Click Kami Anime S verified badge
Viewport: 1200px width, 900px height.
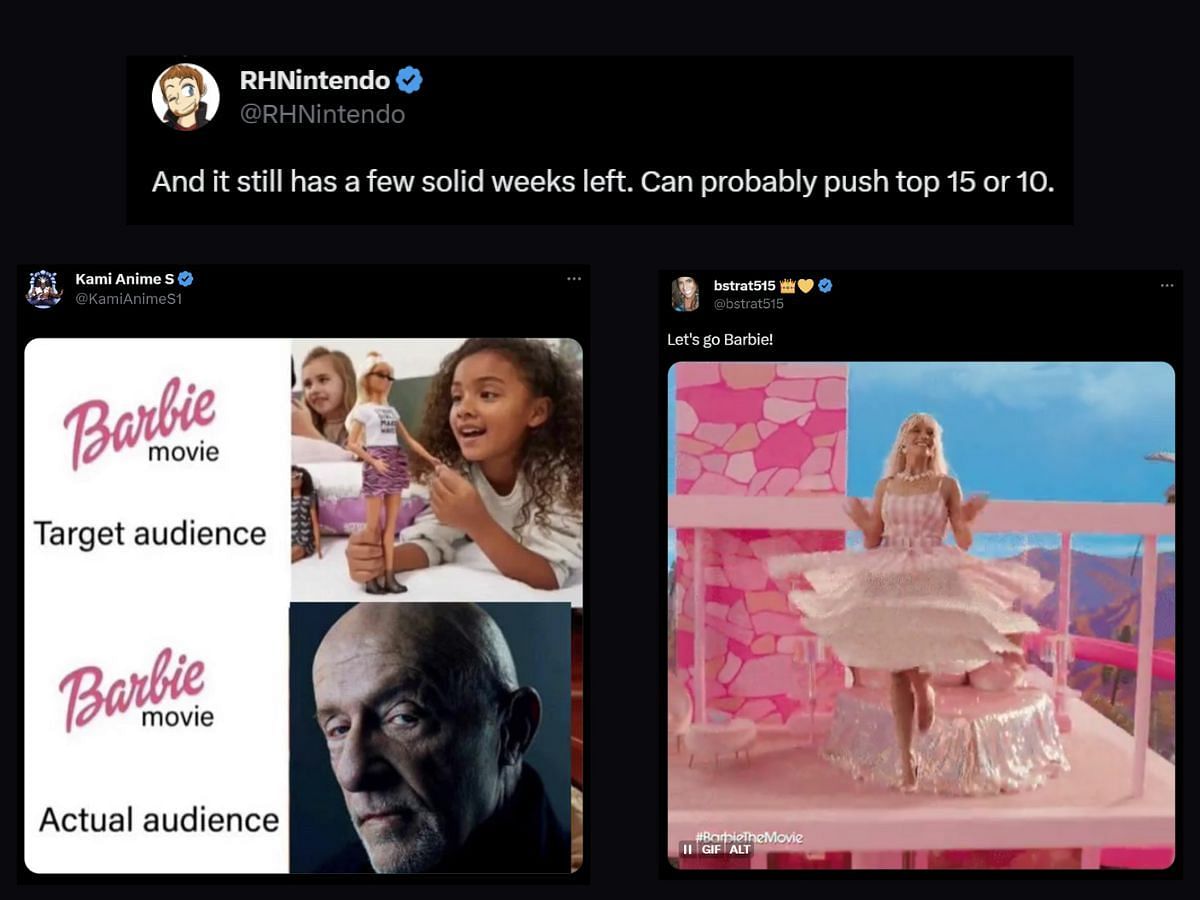186,279
